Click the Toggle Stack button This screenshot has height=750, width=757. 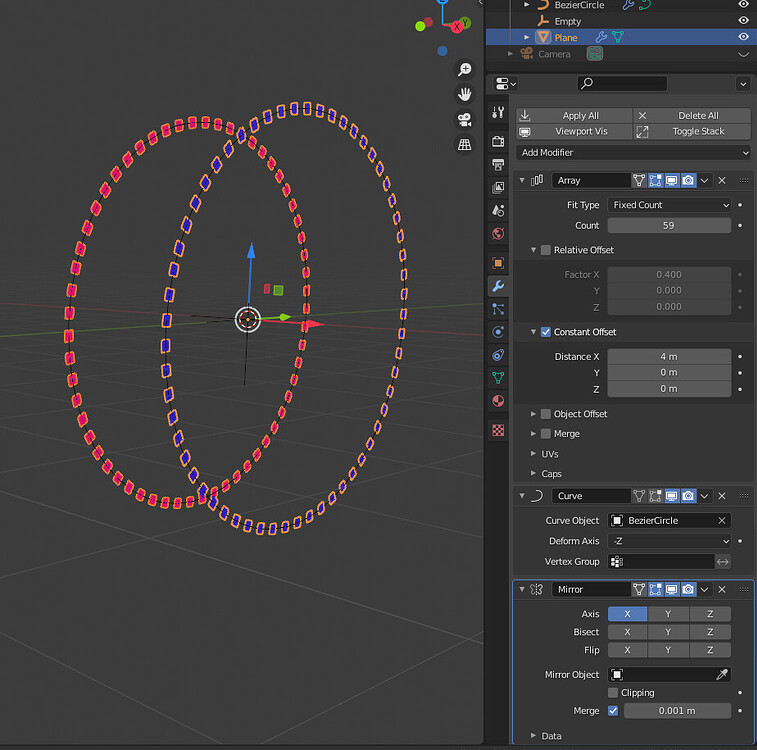tap(692, 131)
